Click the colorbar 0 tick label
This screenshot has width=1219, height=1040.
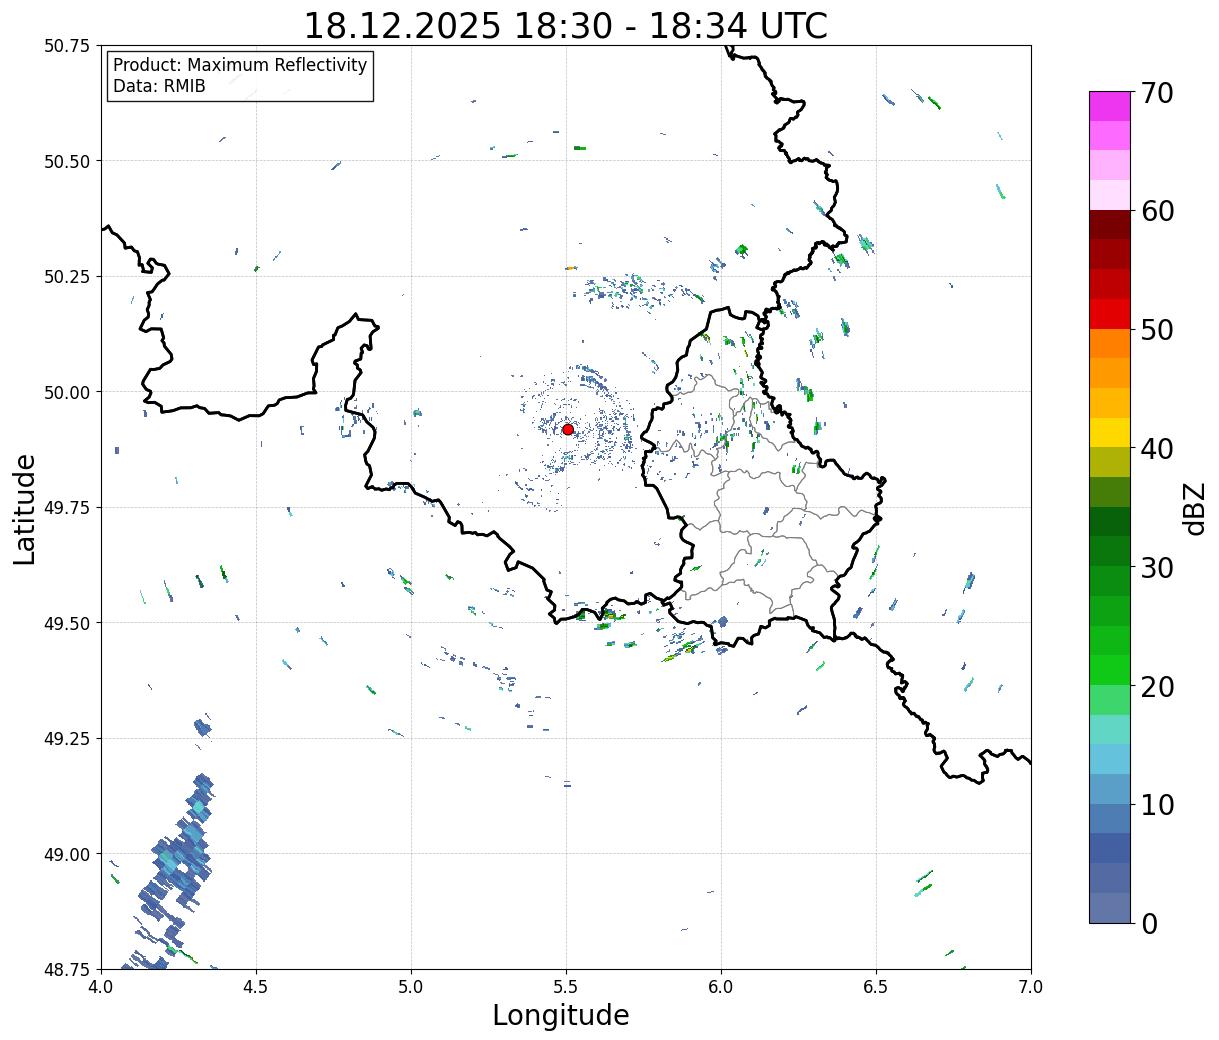pyautogui.click(x=1150, y=924)
